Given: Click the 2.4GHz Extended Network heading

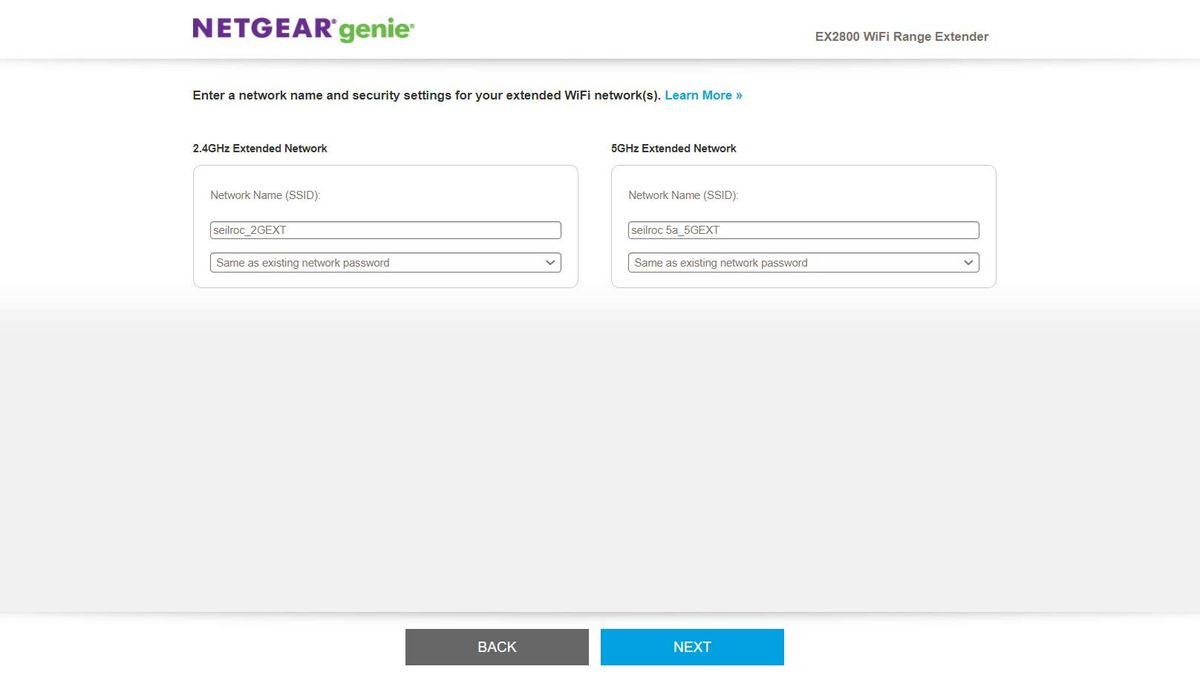Looking at the screenshot, I should tap(260, 147).
